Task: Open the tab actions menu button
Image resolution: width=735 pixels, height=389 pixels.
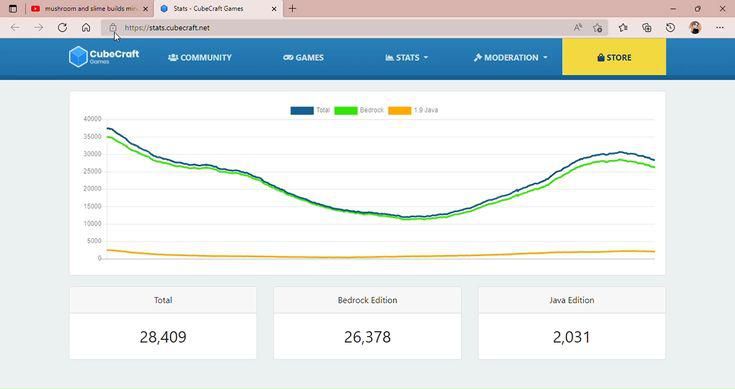Action: (x=13, y=8)
